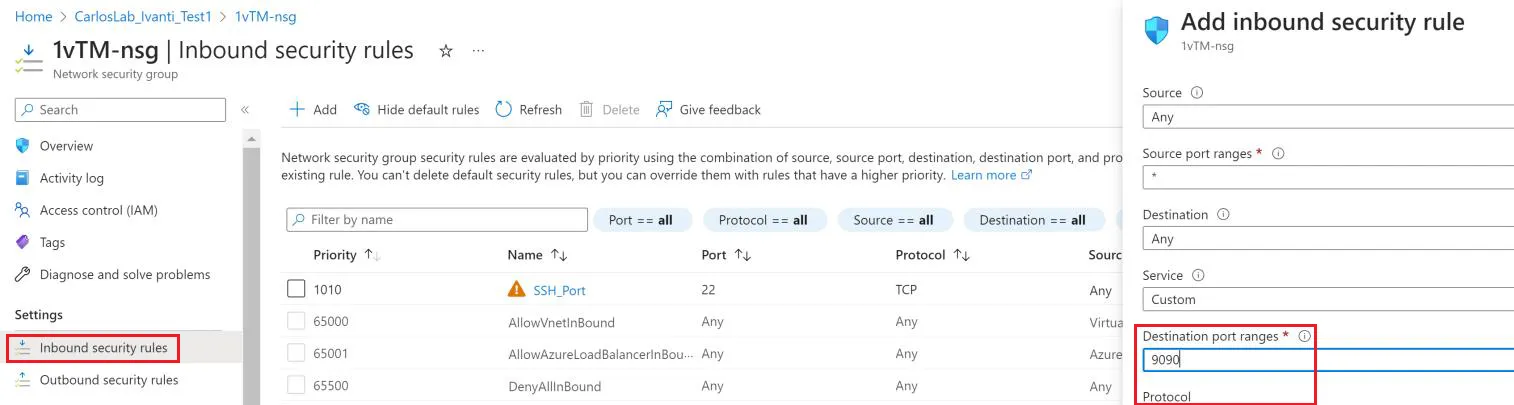Click Source port ranges field
Viewport: 1514px width, 405px height.
point(1328,178)
